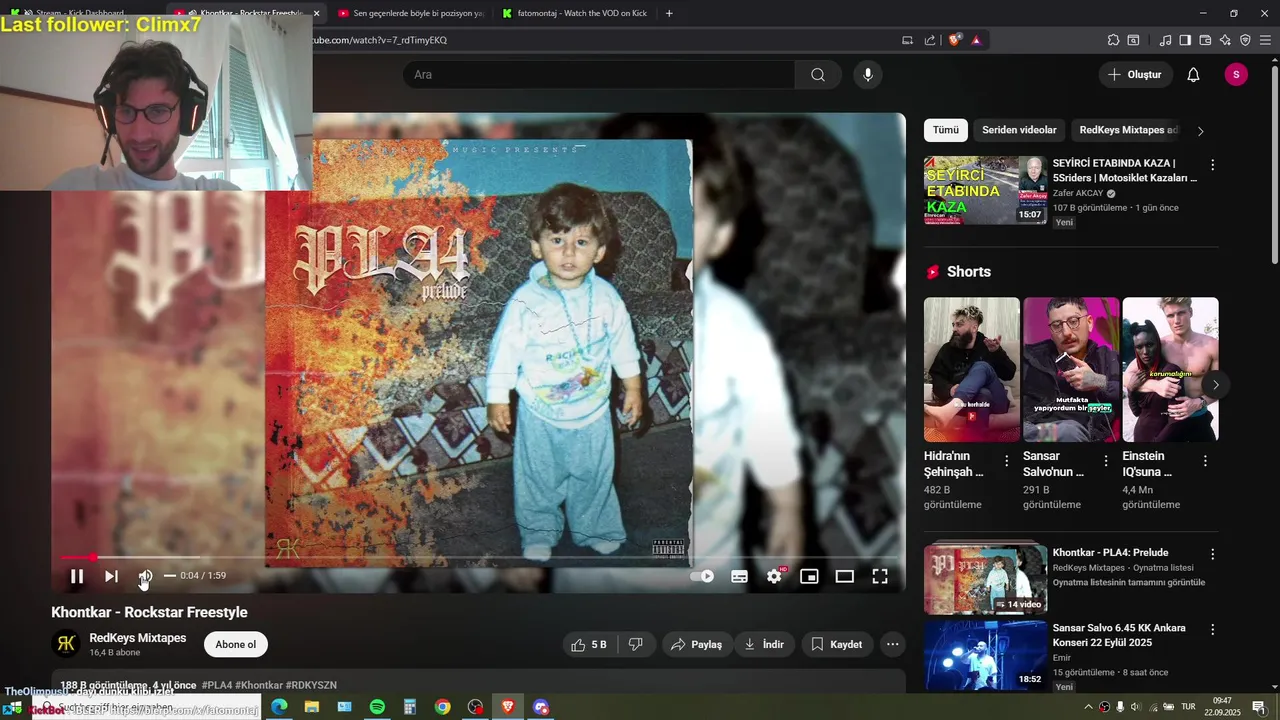The image size is (1280, 720).
Task: Dislike the video
Action: pos(635,645)
